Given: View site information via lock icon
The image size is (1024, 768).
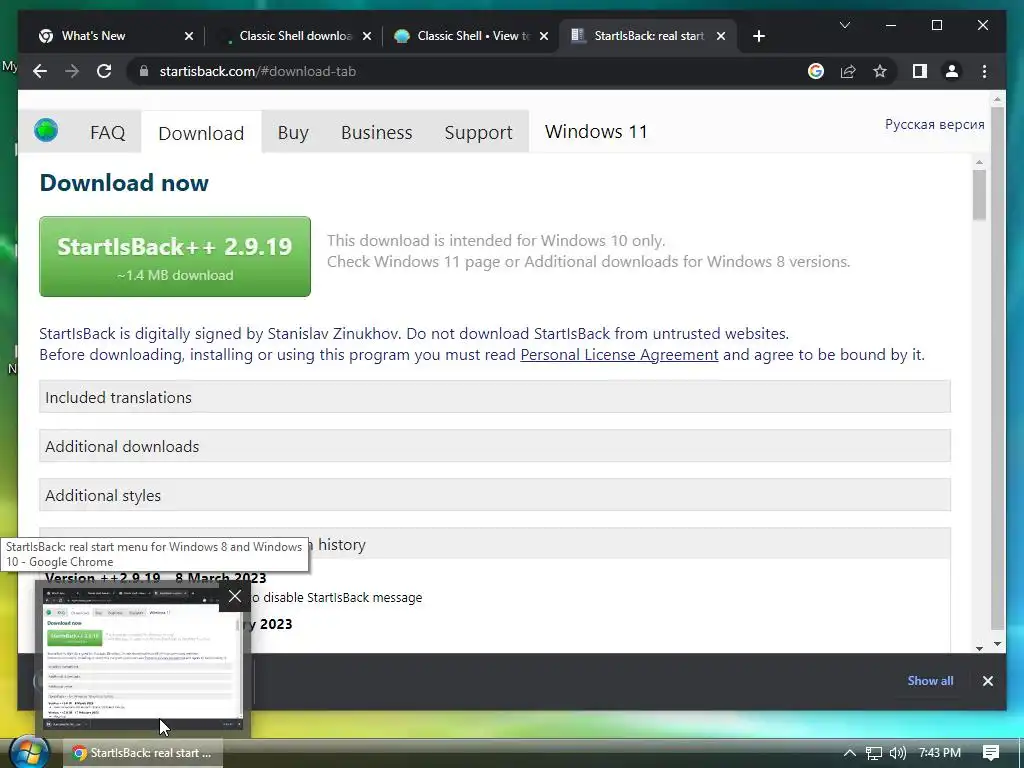Looking at the screenshot, I should click(144, 71).
